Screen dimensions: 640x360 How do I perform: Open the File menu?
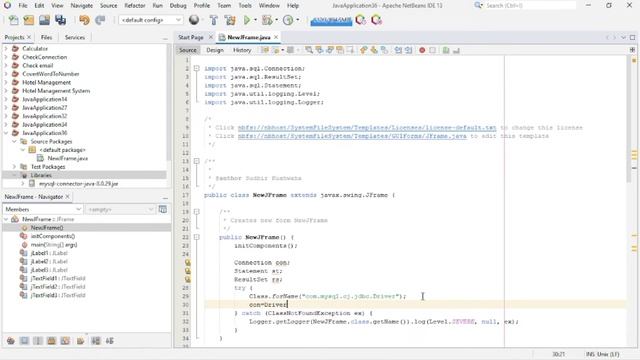(23, 6)
